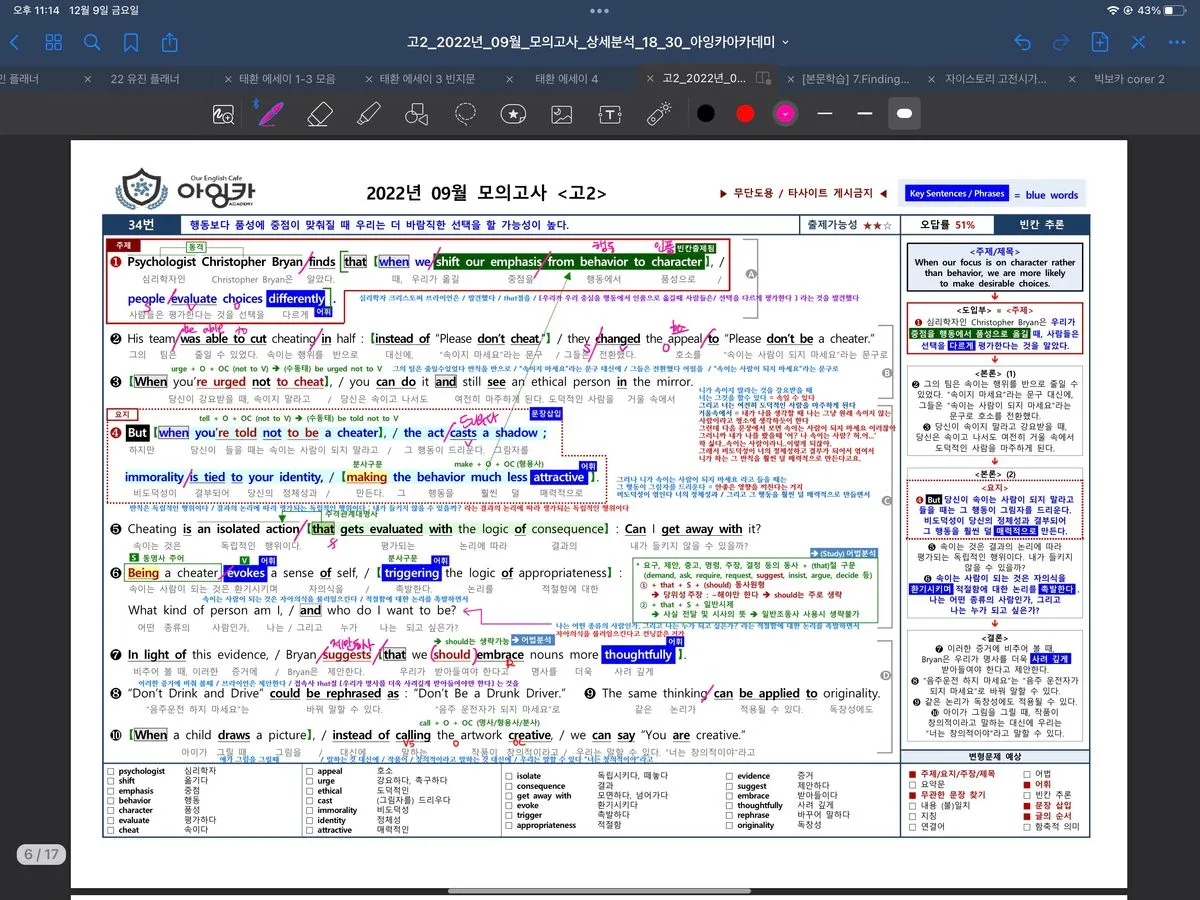Tick the checkbox beside 'appeal'

pyautogui.click(x=309, y=772)
